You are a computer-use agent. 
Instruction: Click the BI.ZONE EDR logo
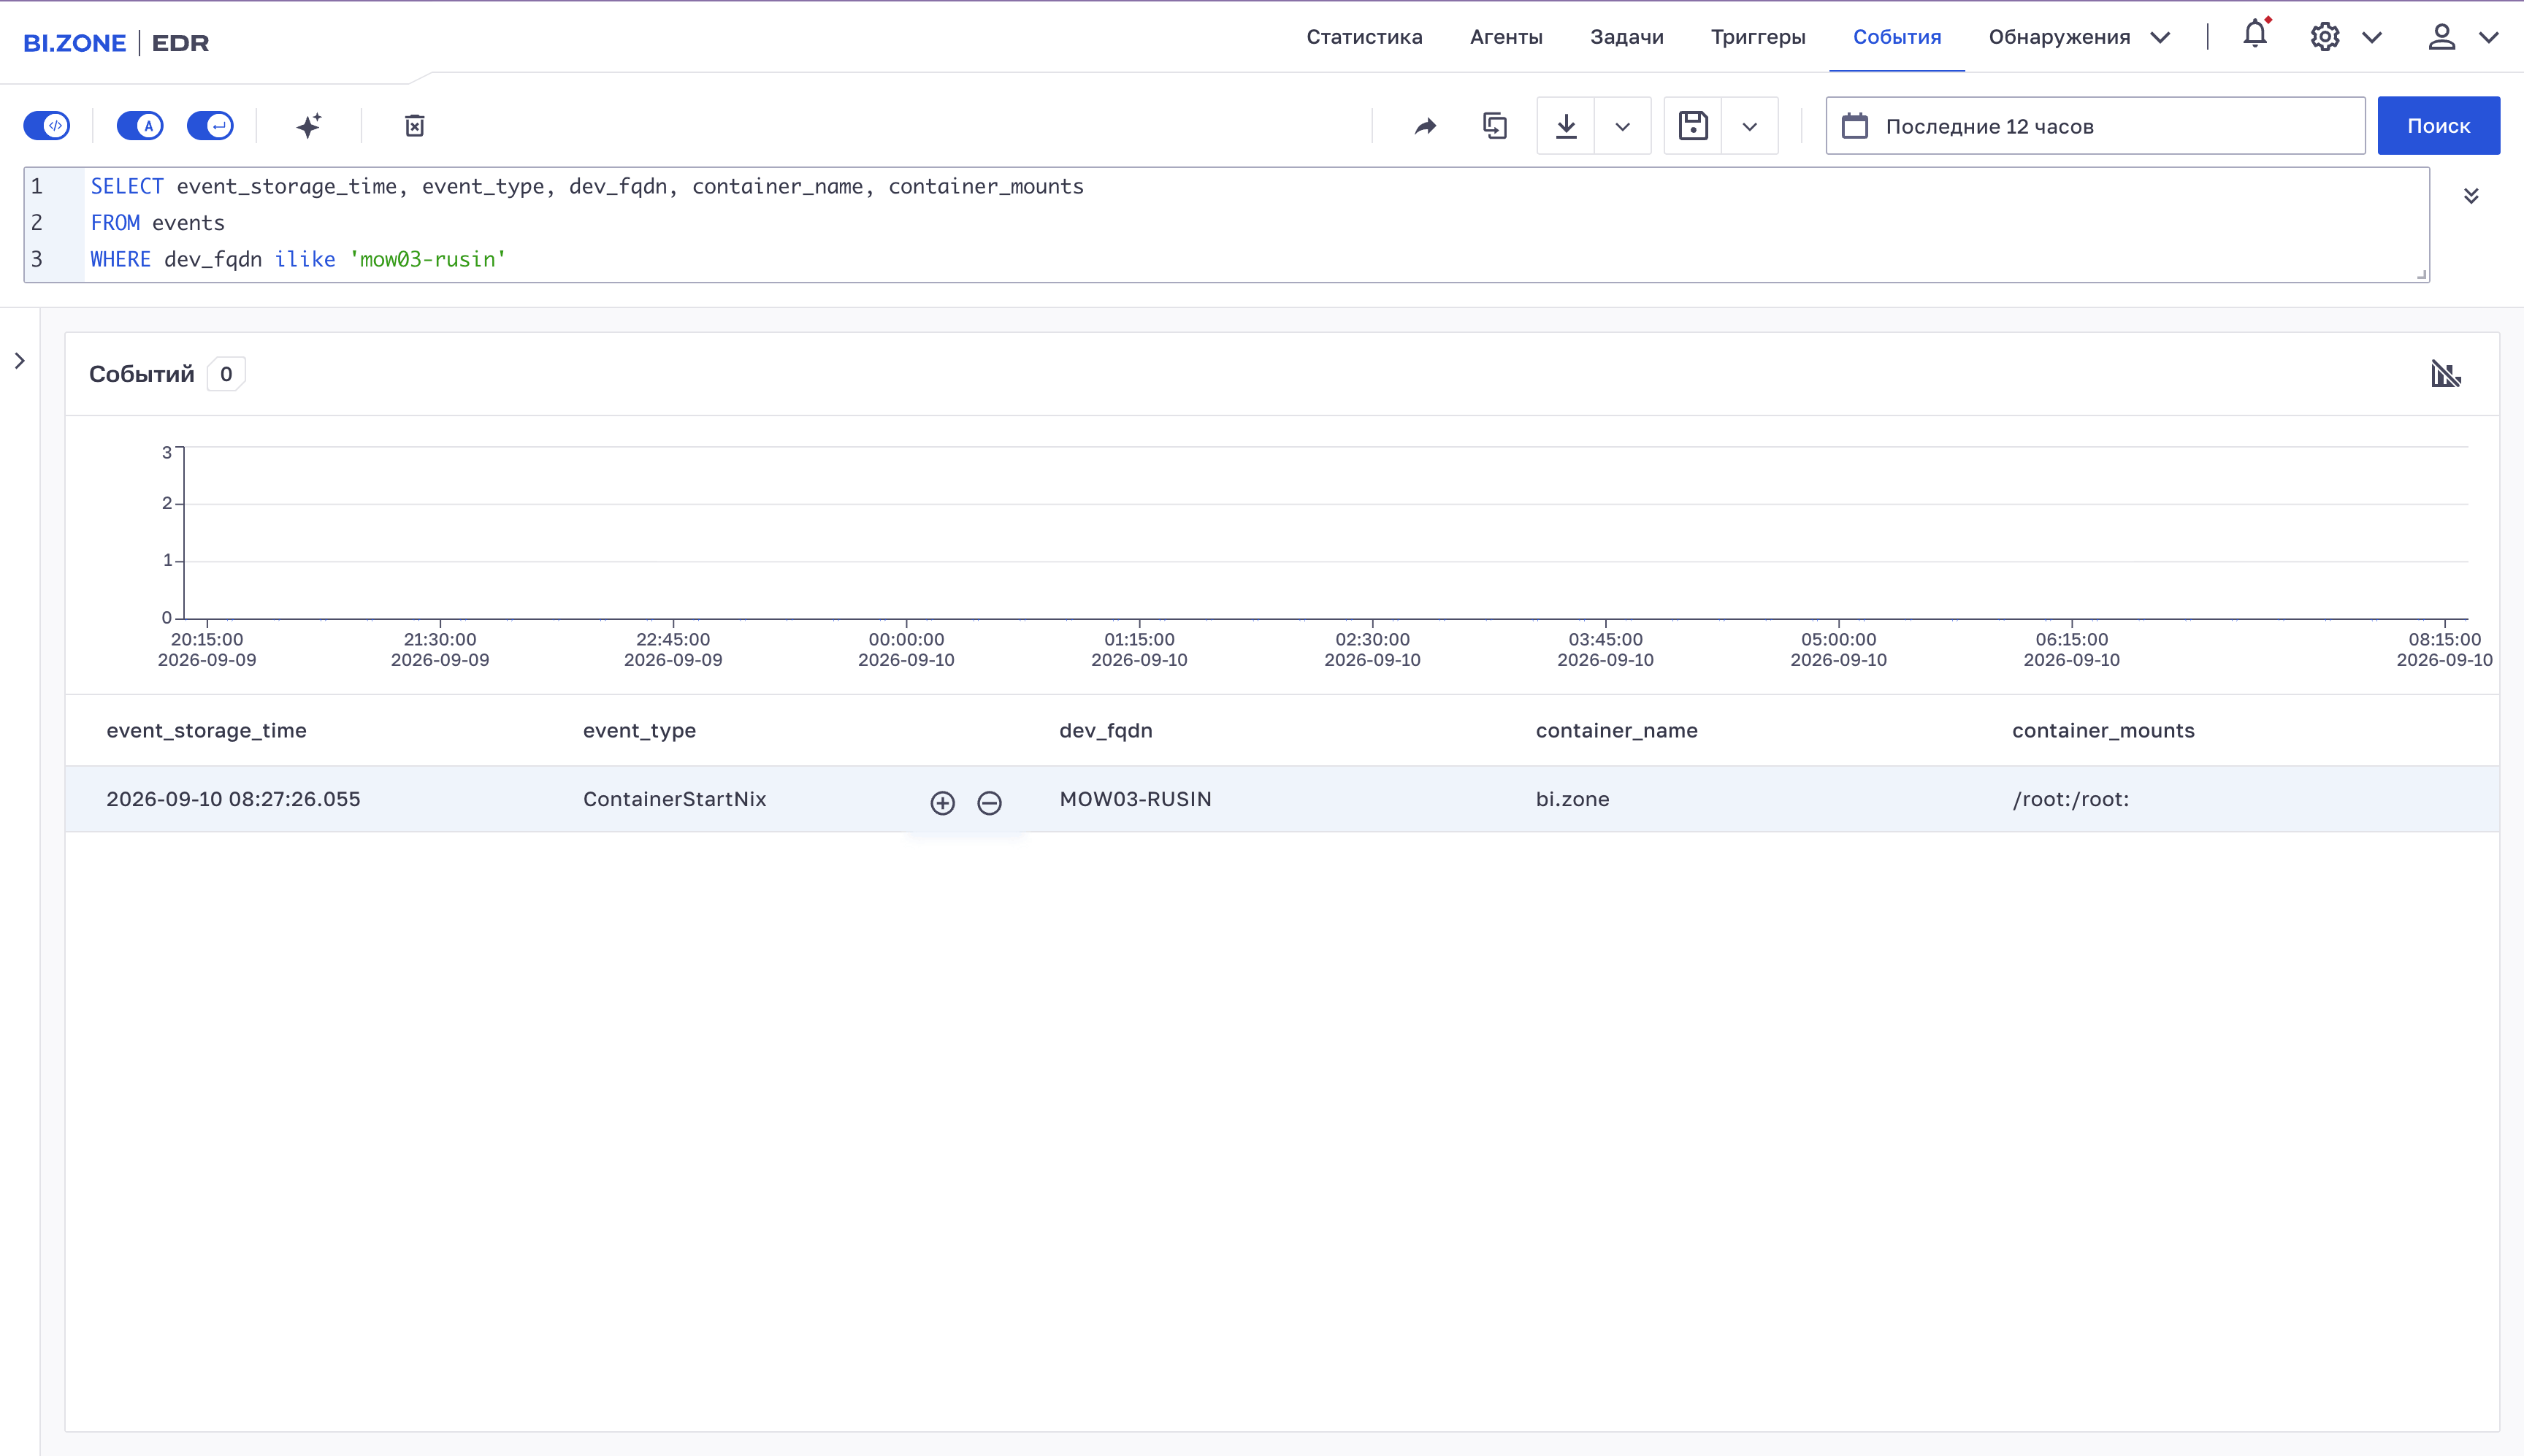[x=116, y=43]
